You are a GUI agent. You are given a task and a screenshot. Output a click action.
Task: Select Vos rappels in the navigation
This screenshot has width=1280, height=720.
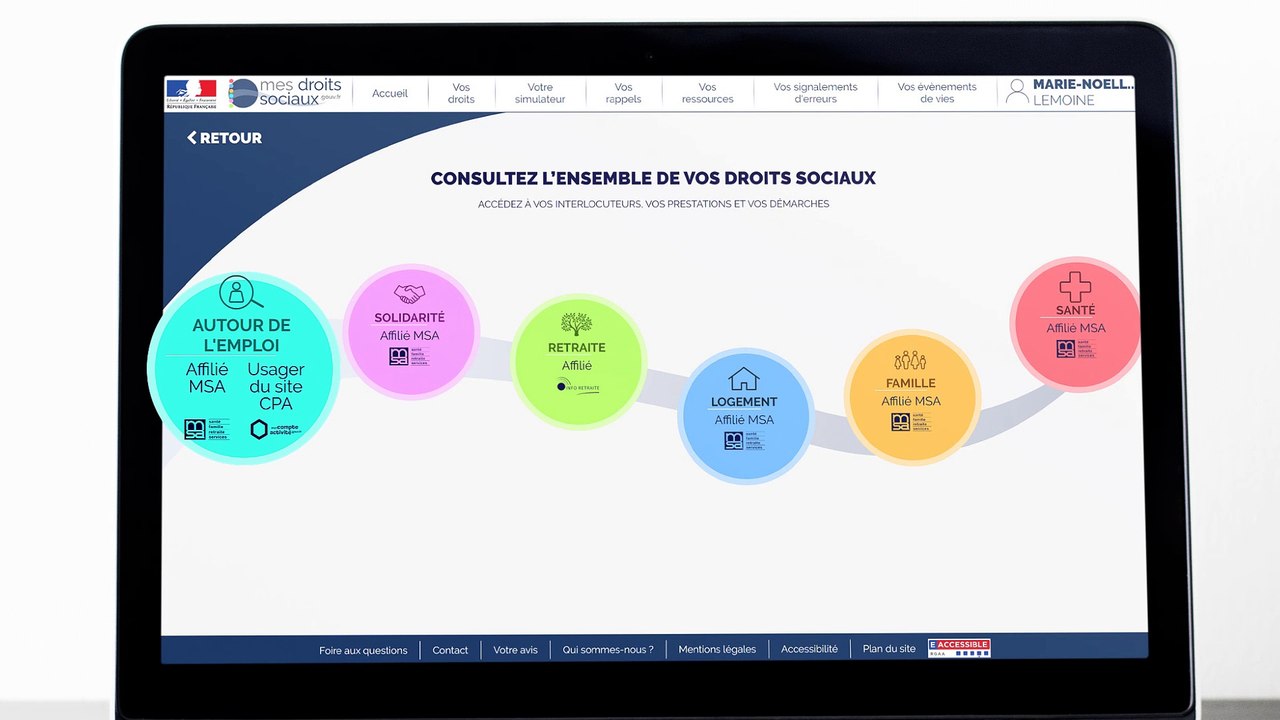click(623, 93)
